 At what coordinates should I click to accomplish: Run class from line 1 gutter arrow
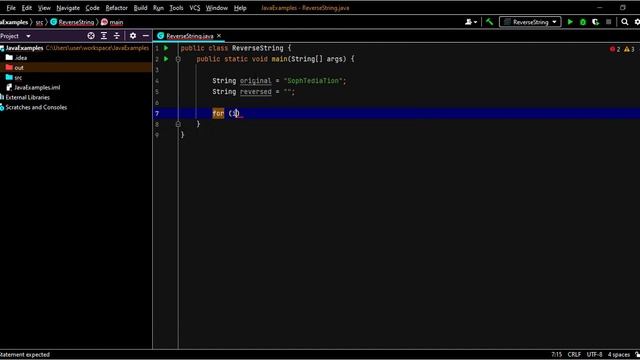166,48
